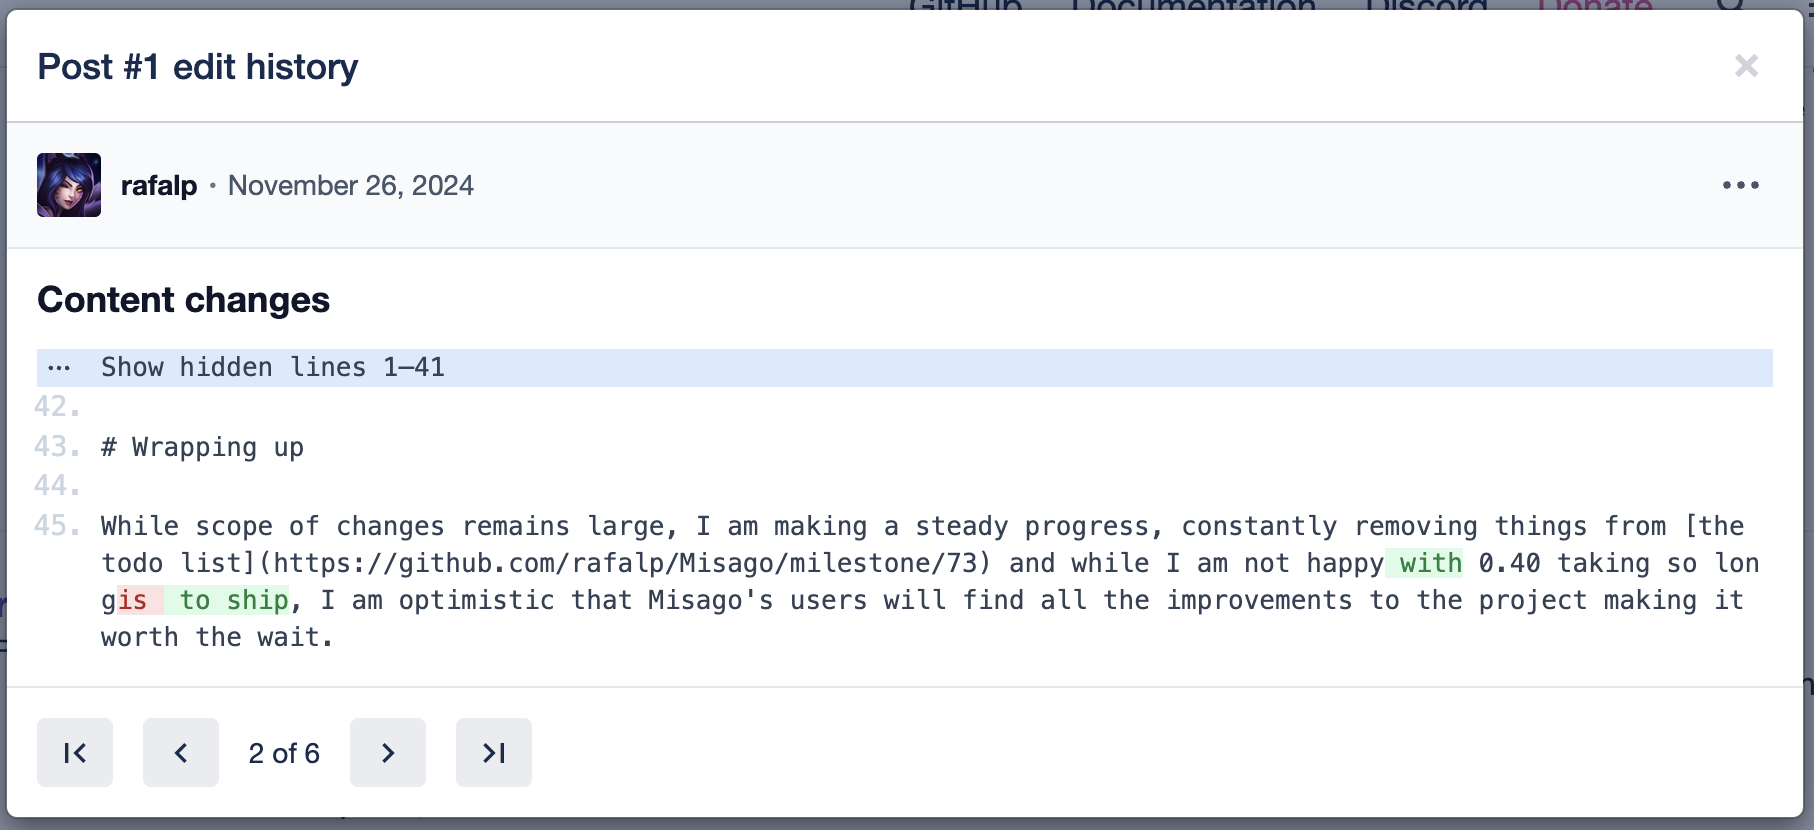Open the three-dot options menu
Image resolution: width=1814 pixels, height=830 pixels.
tap(1740, 185)
